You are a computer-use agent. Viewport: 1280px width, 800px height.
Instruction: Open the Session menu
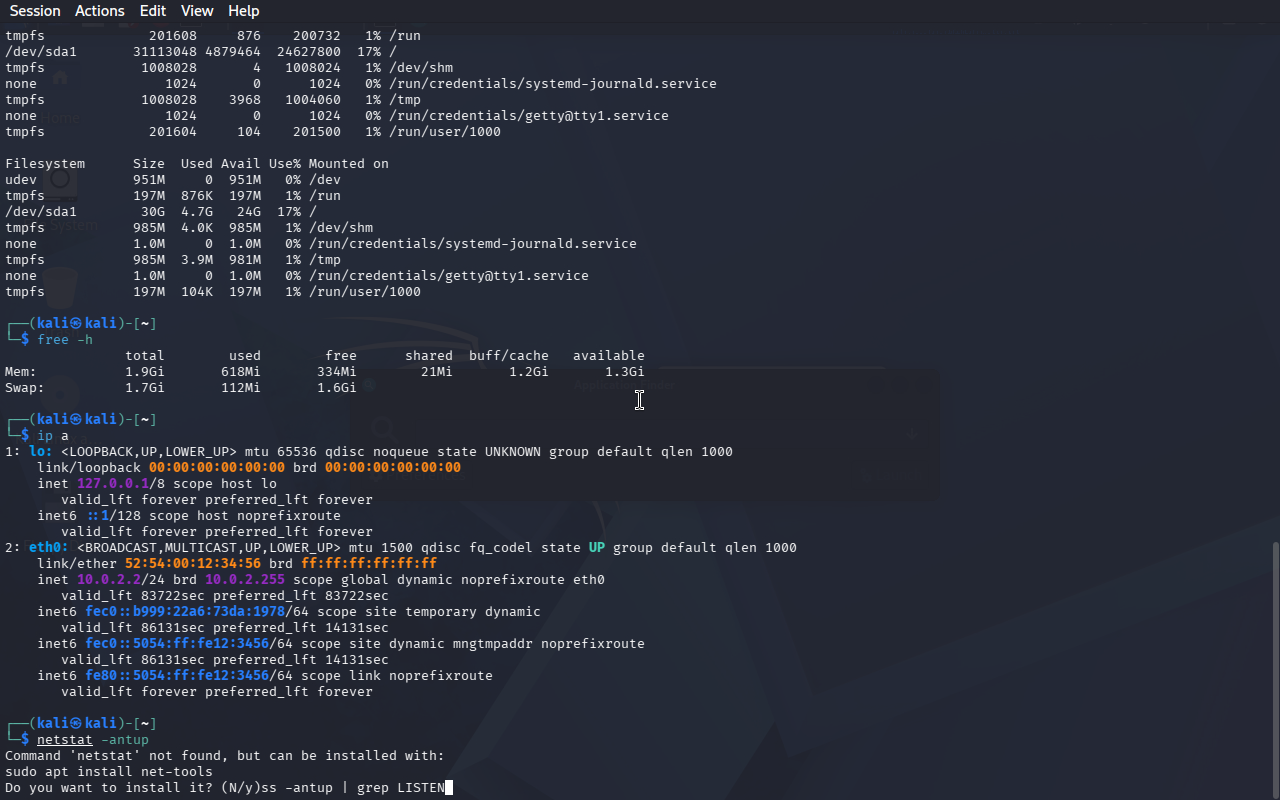[35, 11]
